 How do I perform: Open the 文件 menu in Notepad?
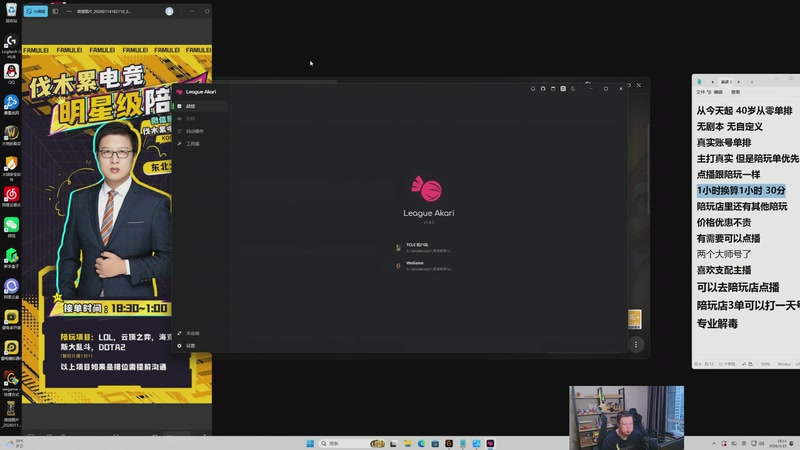(701, 92)
